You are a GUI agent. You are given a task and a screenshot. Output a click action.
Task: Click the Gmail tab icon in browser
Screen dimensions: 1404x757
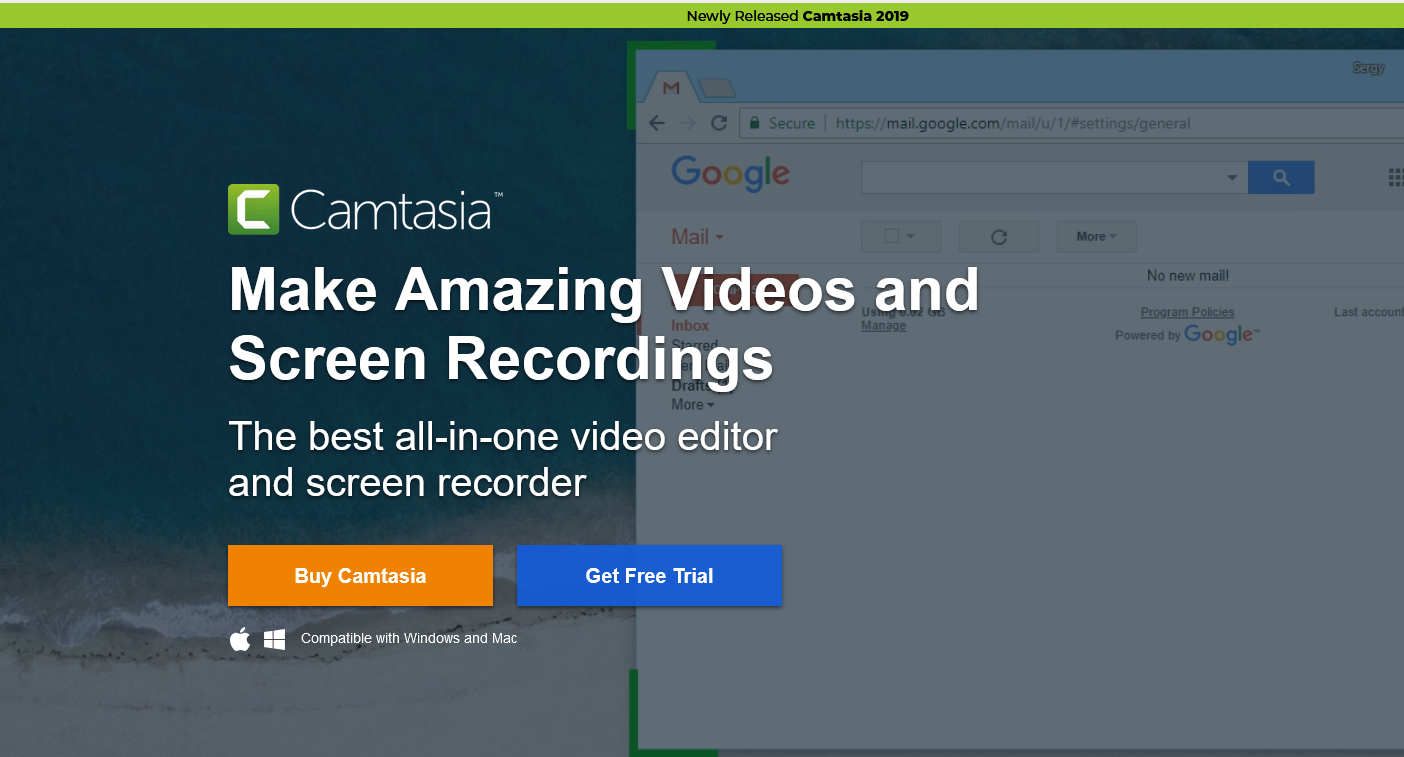tap(671, 88)
